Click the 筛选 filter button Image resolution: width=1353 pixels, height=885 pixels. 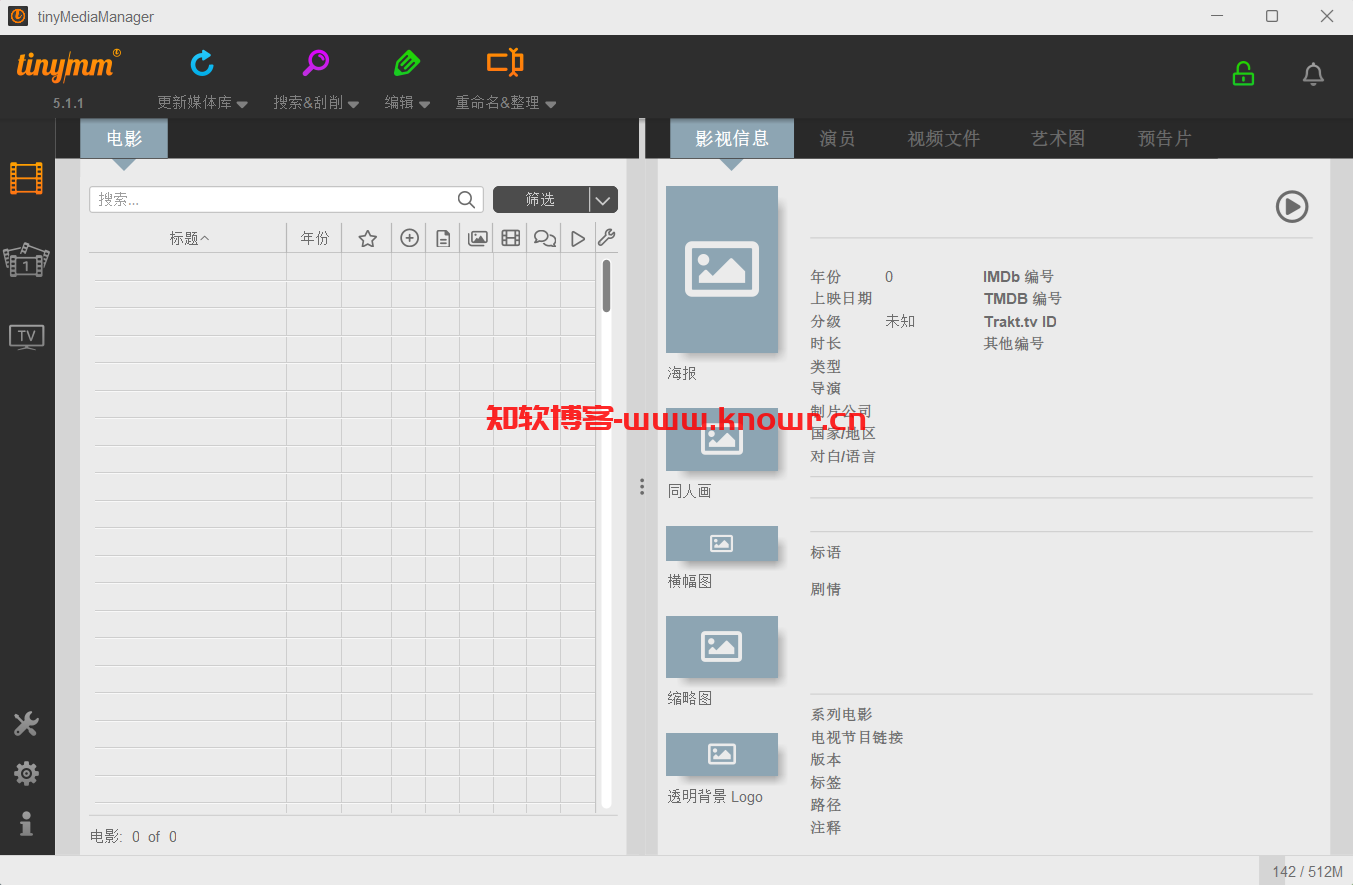[541, 200]
